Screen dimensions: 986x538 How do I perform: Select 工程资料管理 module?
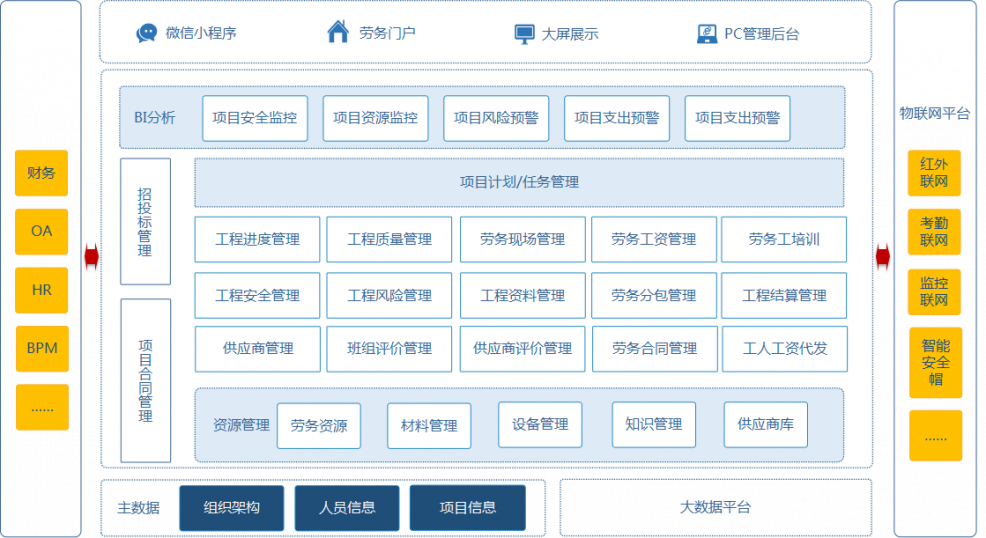(x=523, y=295)
